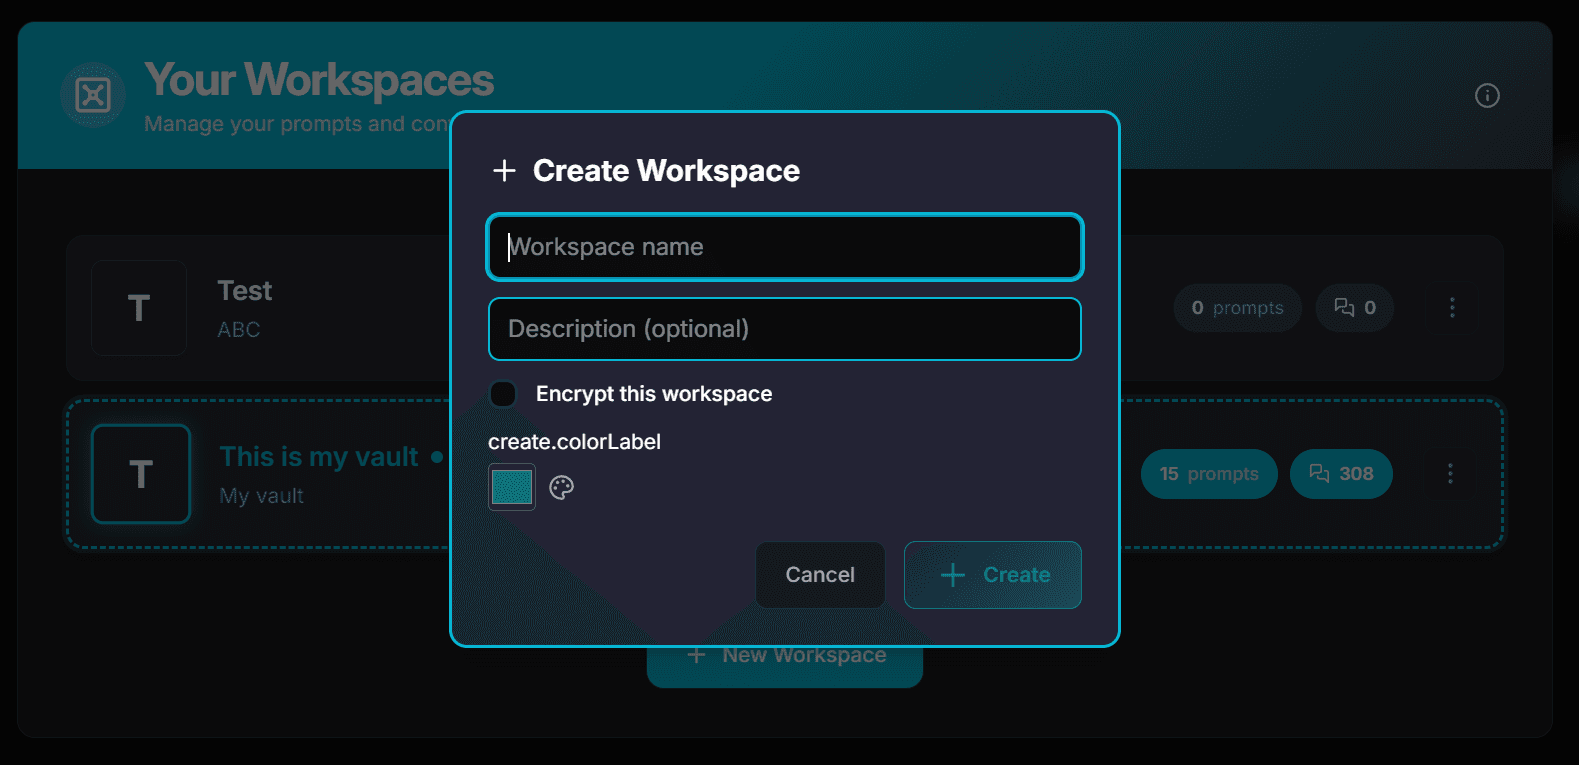1579x765 pixels.
Task: Click the 0 conversations badge for Test
Action: pyautogui.click(x=1355, y=308)
